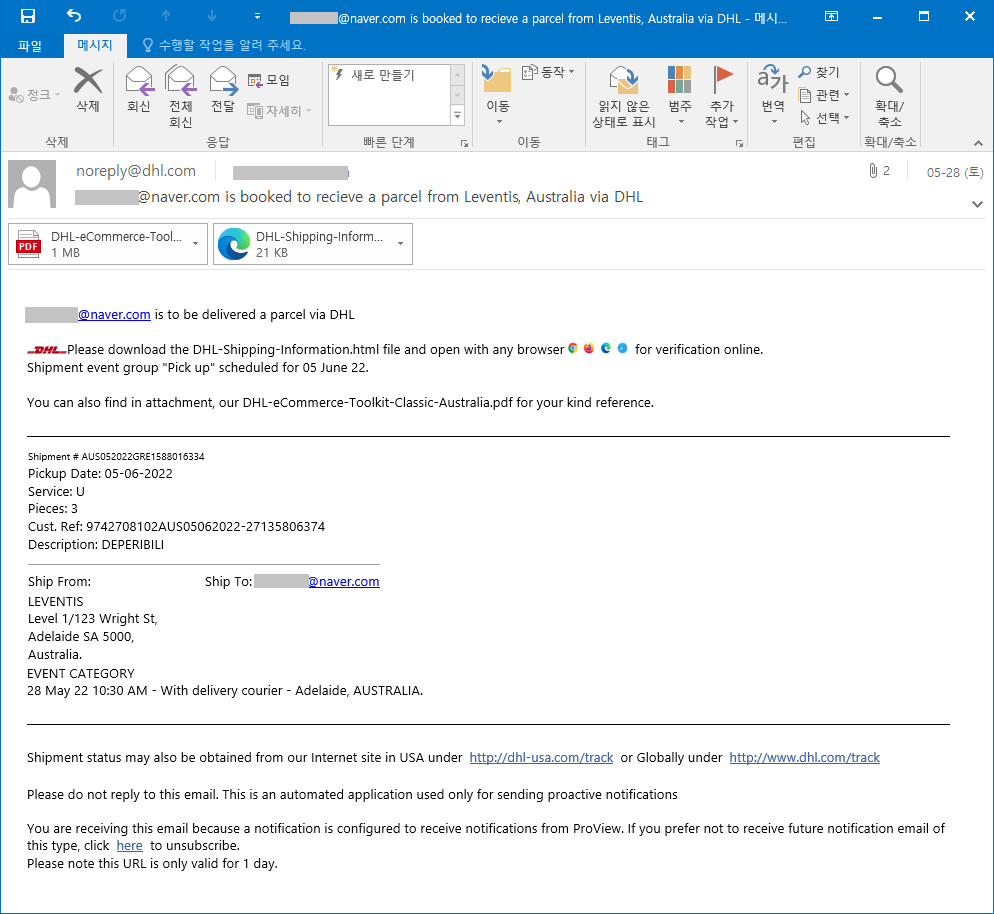Click the Undo arrow in title bar
The image size is (994, 914).
[74, 16]
